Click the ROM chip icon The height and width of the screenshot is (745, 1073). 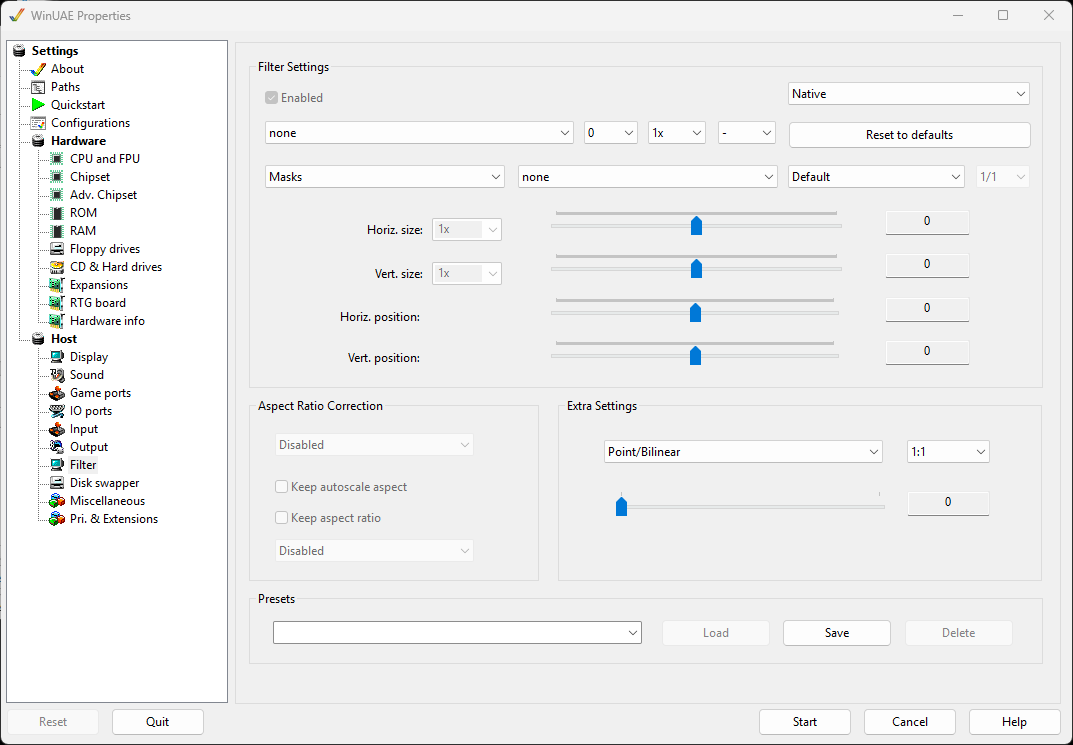[x=57, y=213]
